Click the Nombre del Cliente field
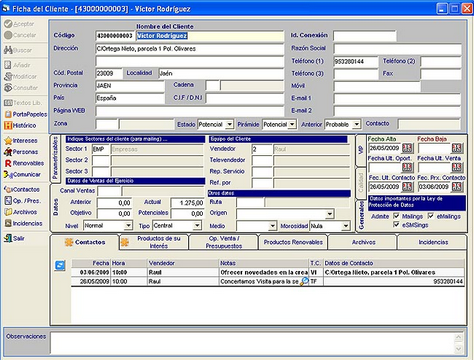This screenshot has height=360, width=474. (210, 36)
